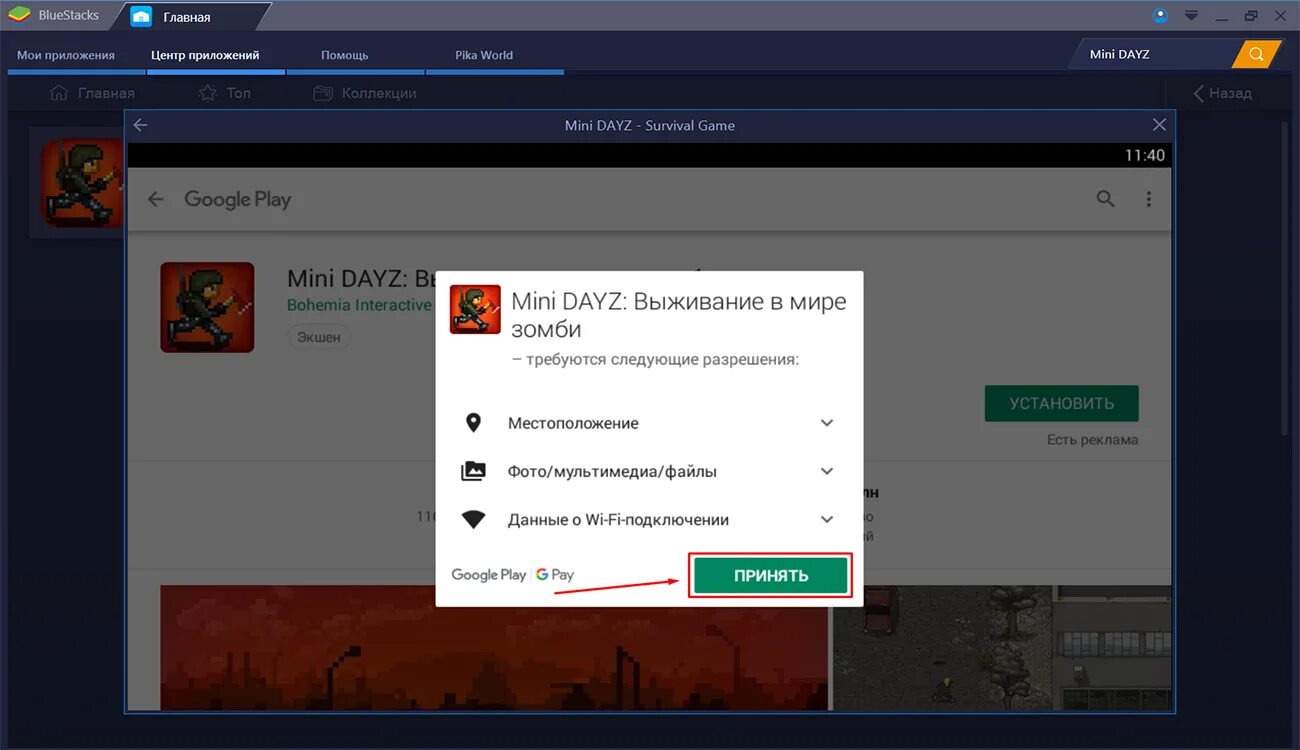Image resolution: width=1300 pixels, height=750 pixels.
Task: Click the orange search magnifier button
Action: click(1256, 54)
